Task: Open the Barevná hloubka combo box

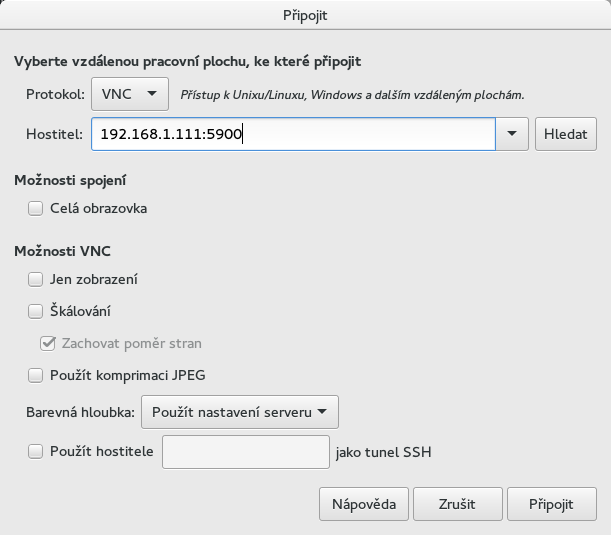Action: [240, 411]
